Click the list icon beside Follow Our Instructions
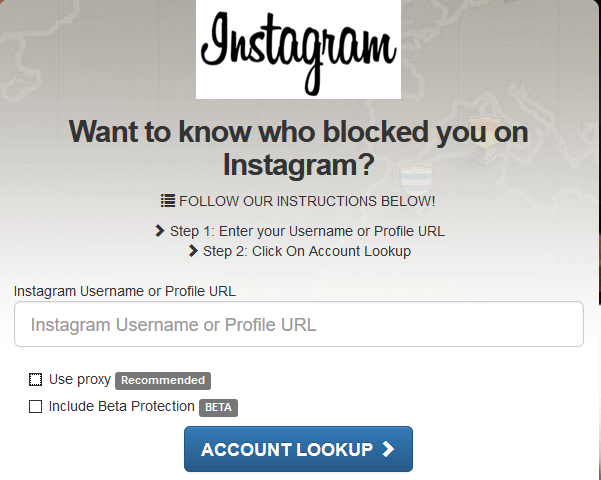 [x=167, y=201]
